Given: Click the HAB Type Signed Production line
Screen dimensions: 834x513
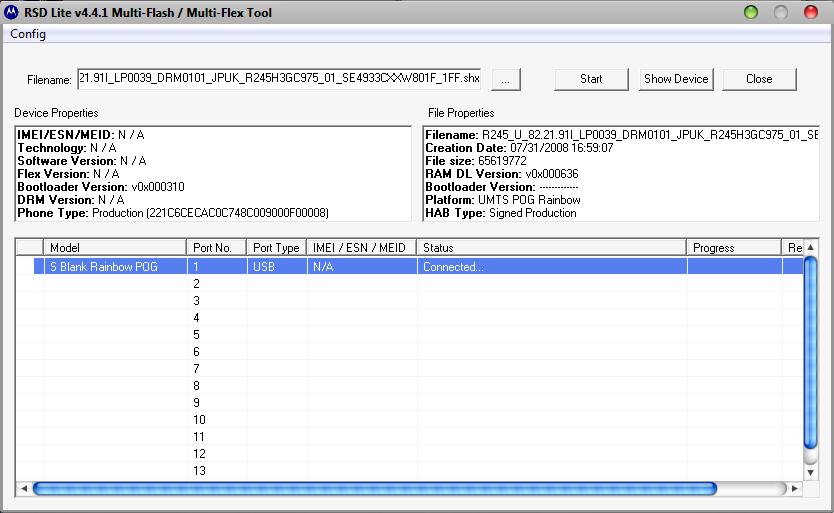Looking at the screenshot, I should click(x=501, y=213).
